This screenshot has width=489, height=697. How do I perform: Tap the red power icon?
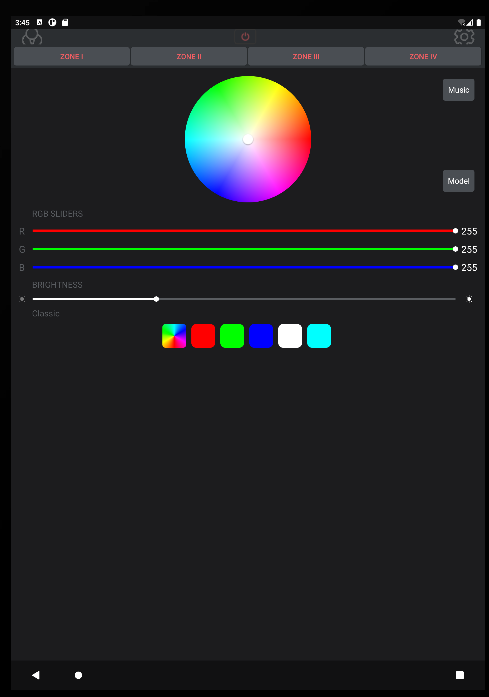point(245,37)
